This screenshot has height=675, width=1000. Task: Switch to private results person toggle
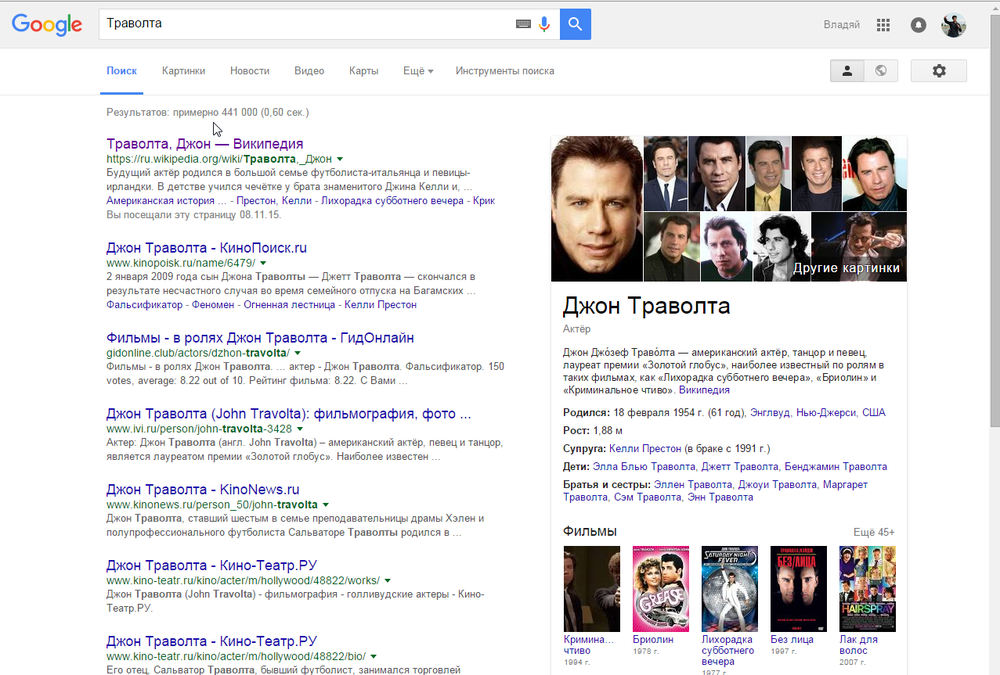pos(847,71)
